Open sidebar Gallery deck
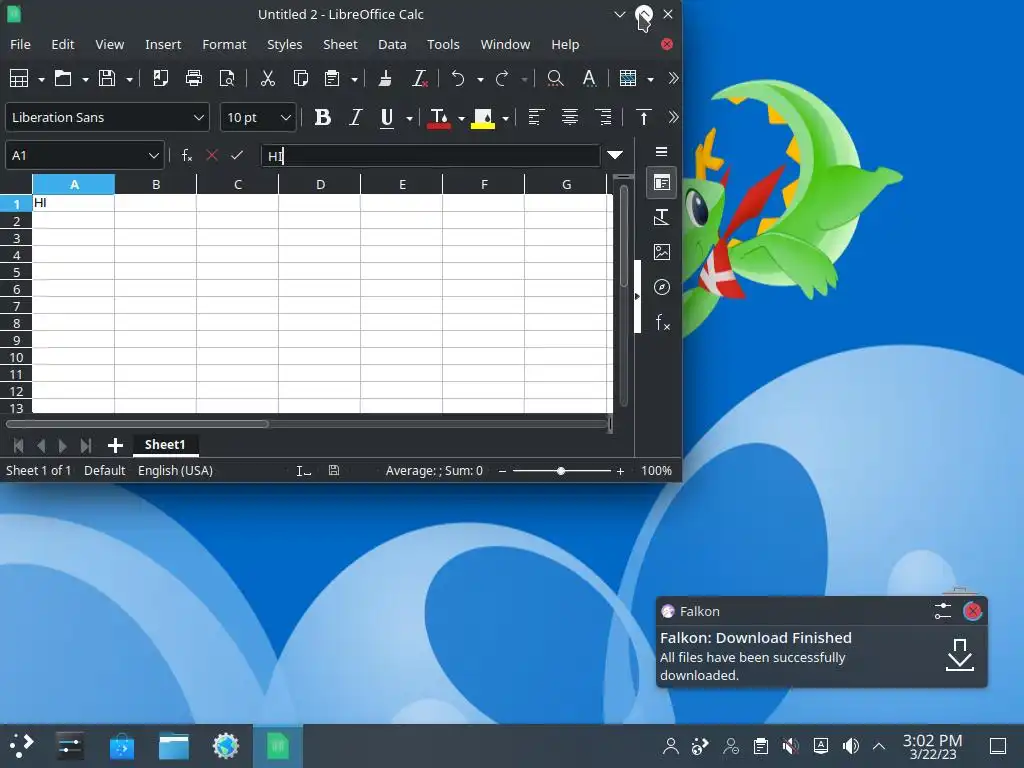Image resolution: width=1024 pixels, height=768 pixels. 662,252
